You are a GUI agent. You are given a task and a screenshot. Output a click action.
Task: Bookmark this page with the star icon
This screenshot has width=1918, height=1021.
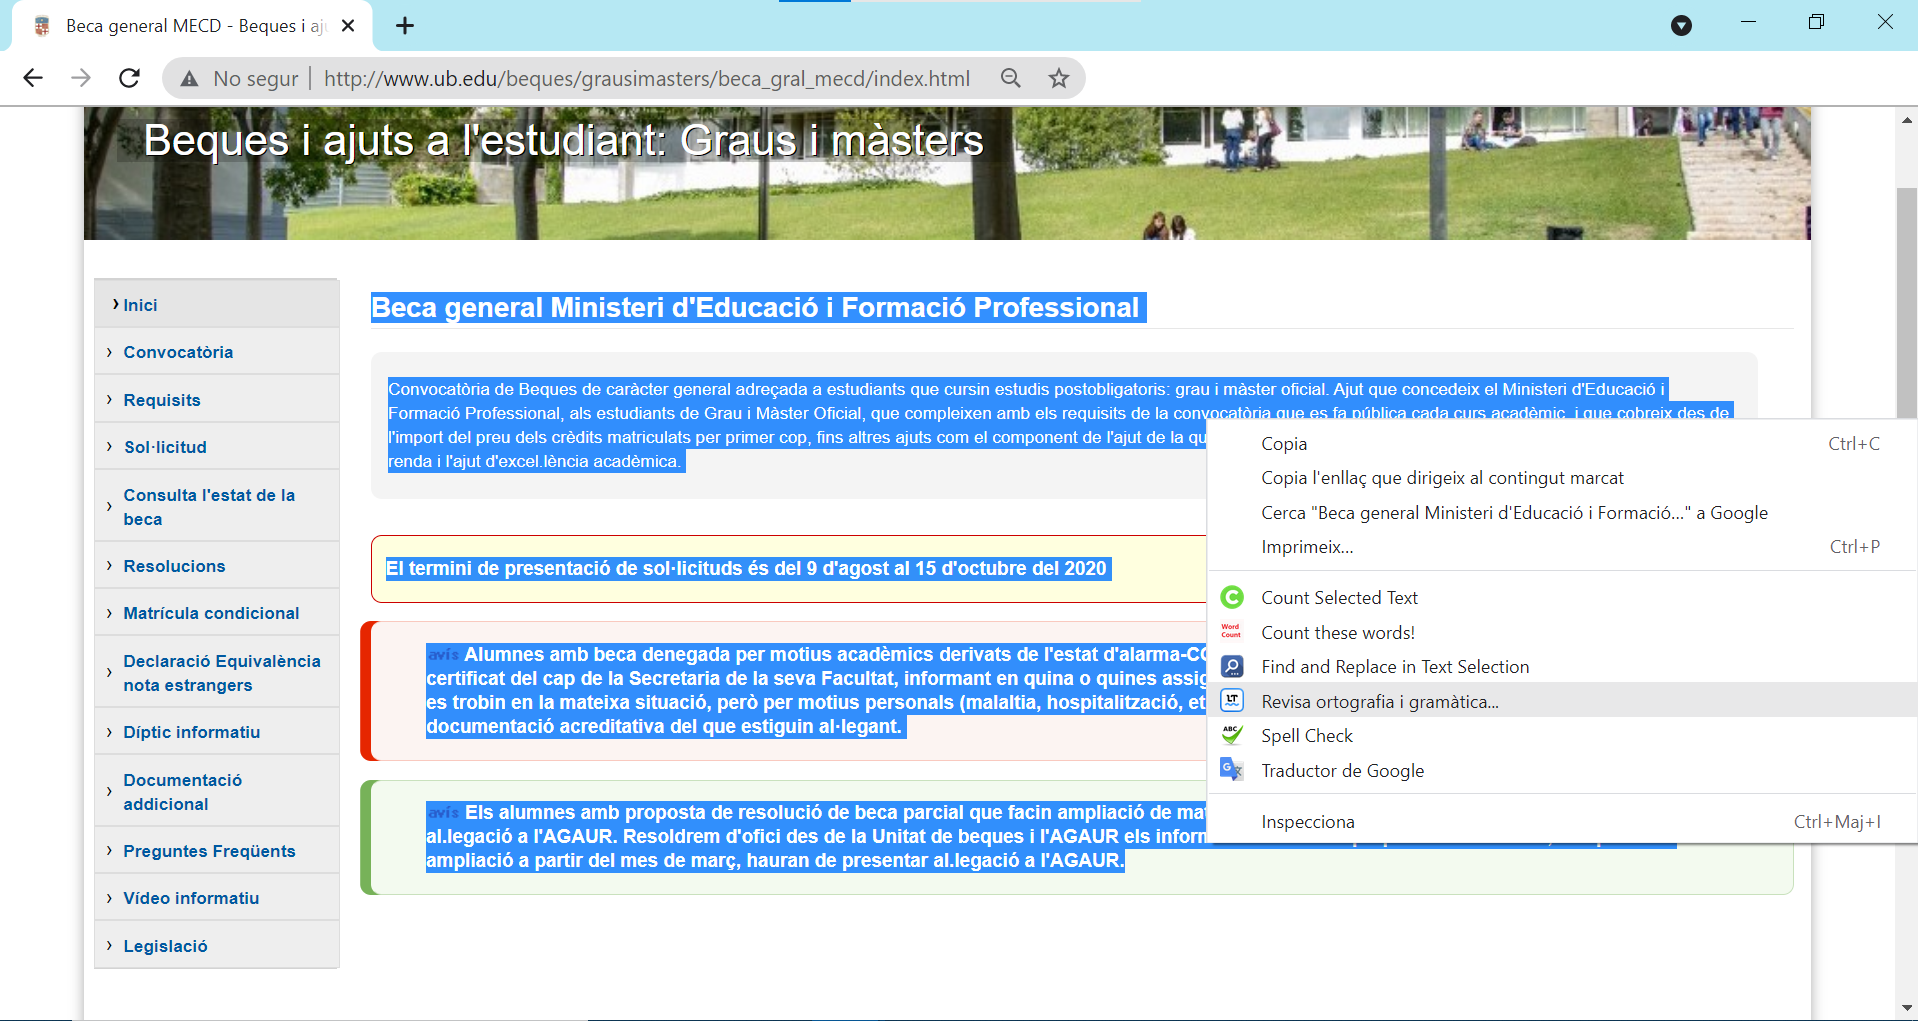point(1059,78)
